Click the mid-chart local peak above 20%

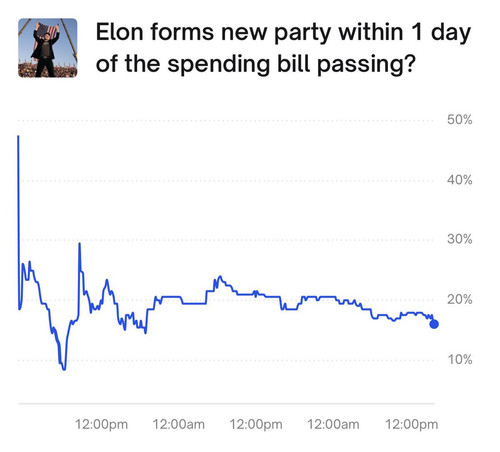tap(220, 276)
